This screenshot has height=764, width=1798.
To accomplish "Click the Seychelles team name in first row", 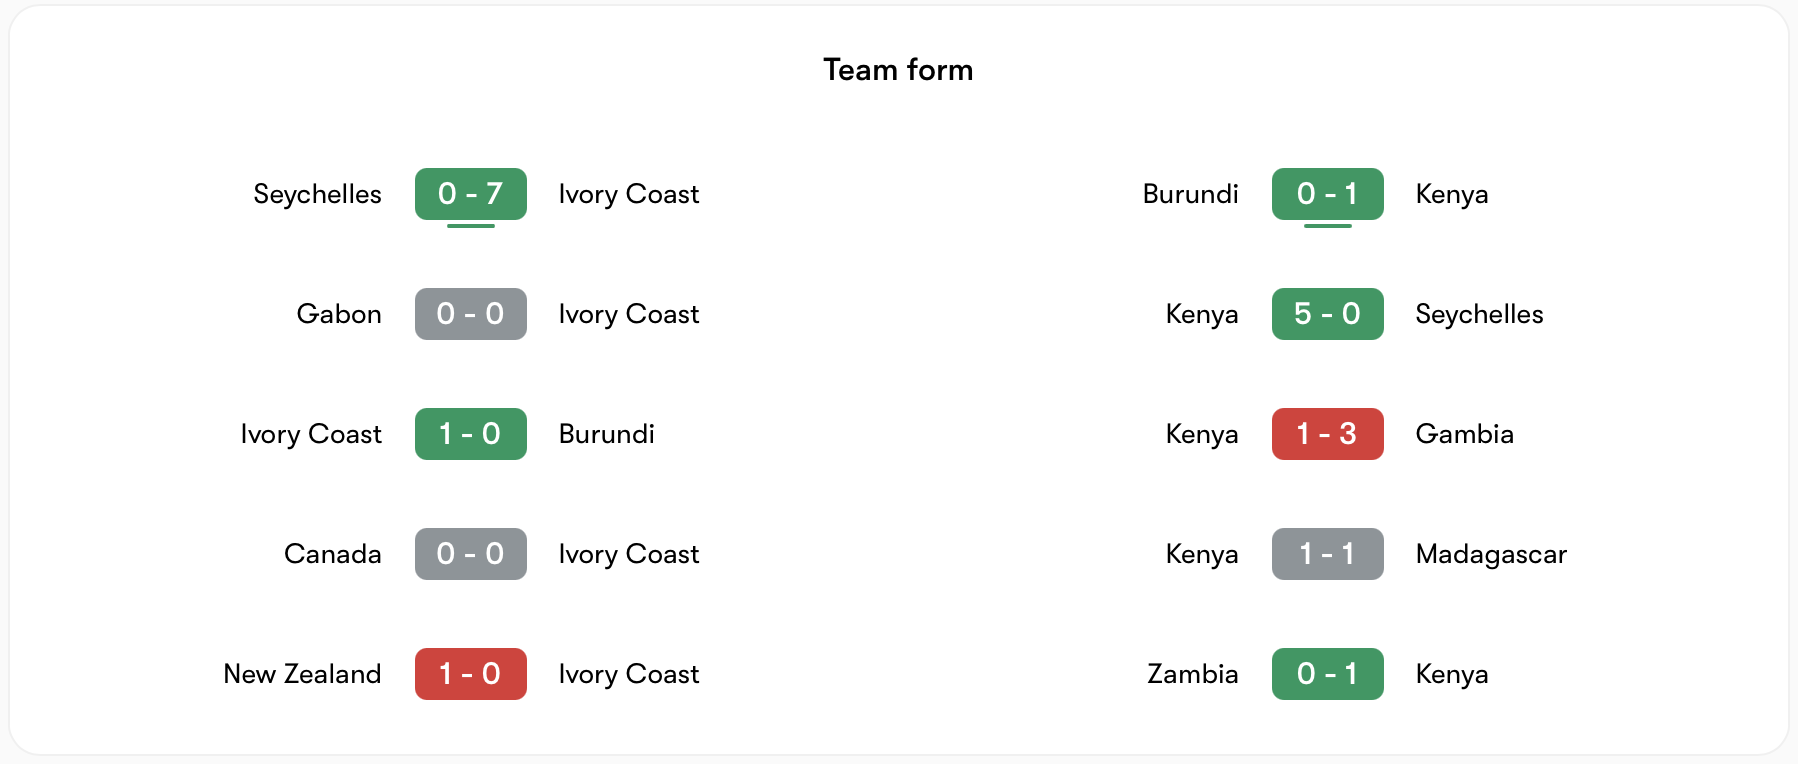I will pyautogui.click(x=317, y=194).
